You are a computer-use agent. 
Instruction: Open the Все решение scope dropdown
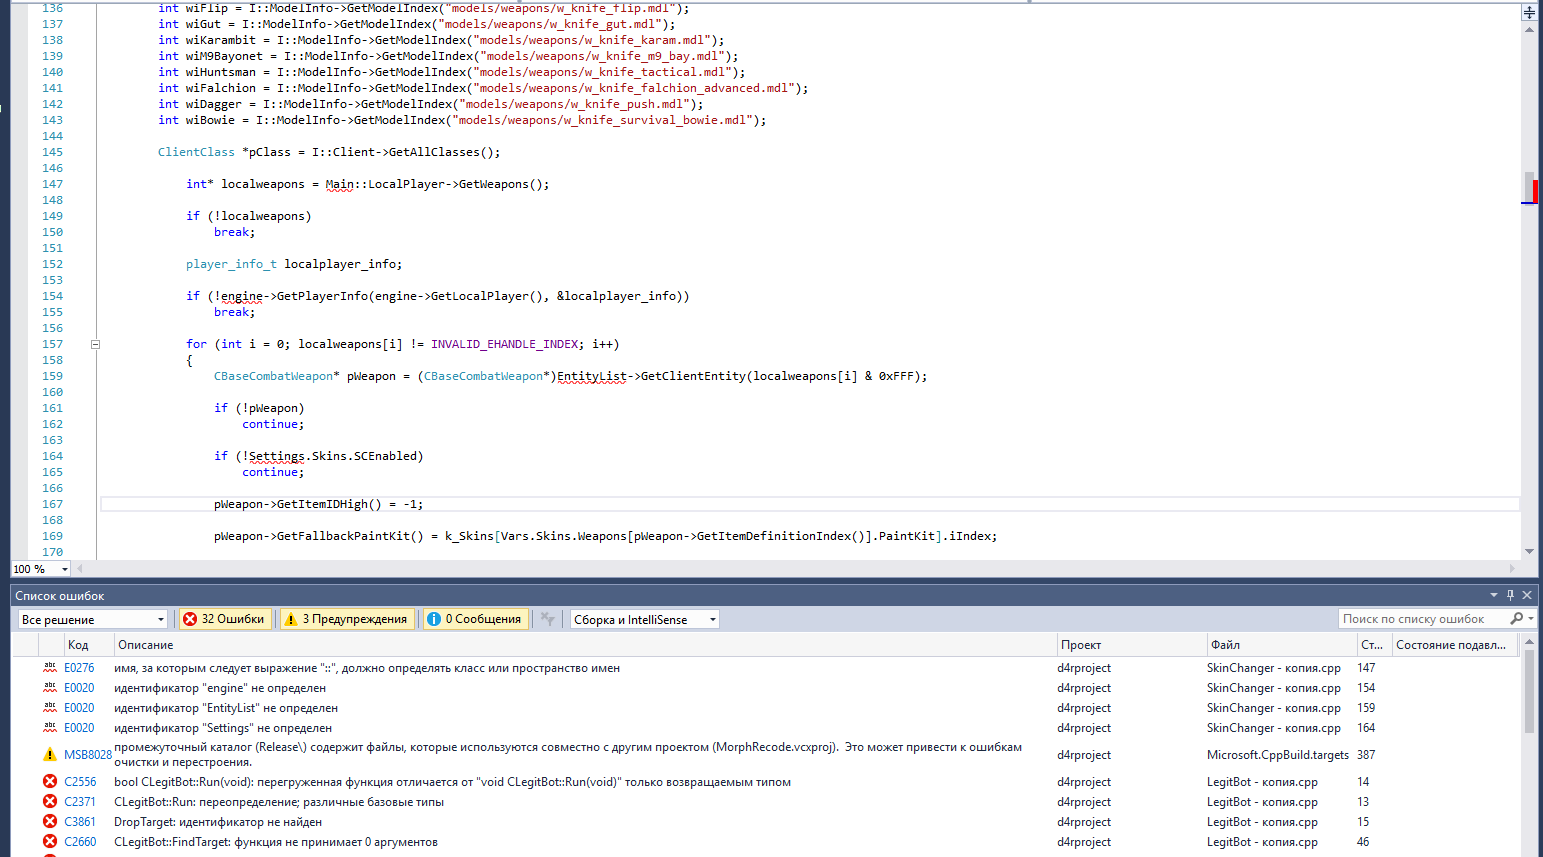92,619
